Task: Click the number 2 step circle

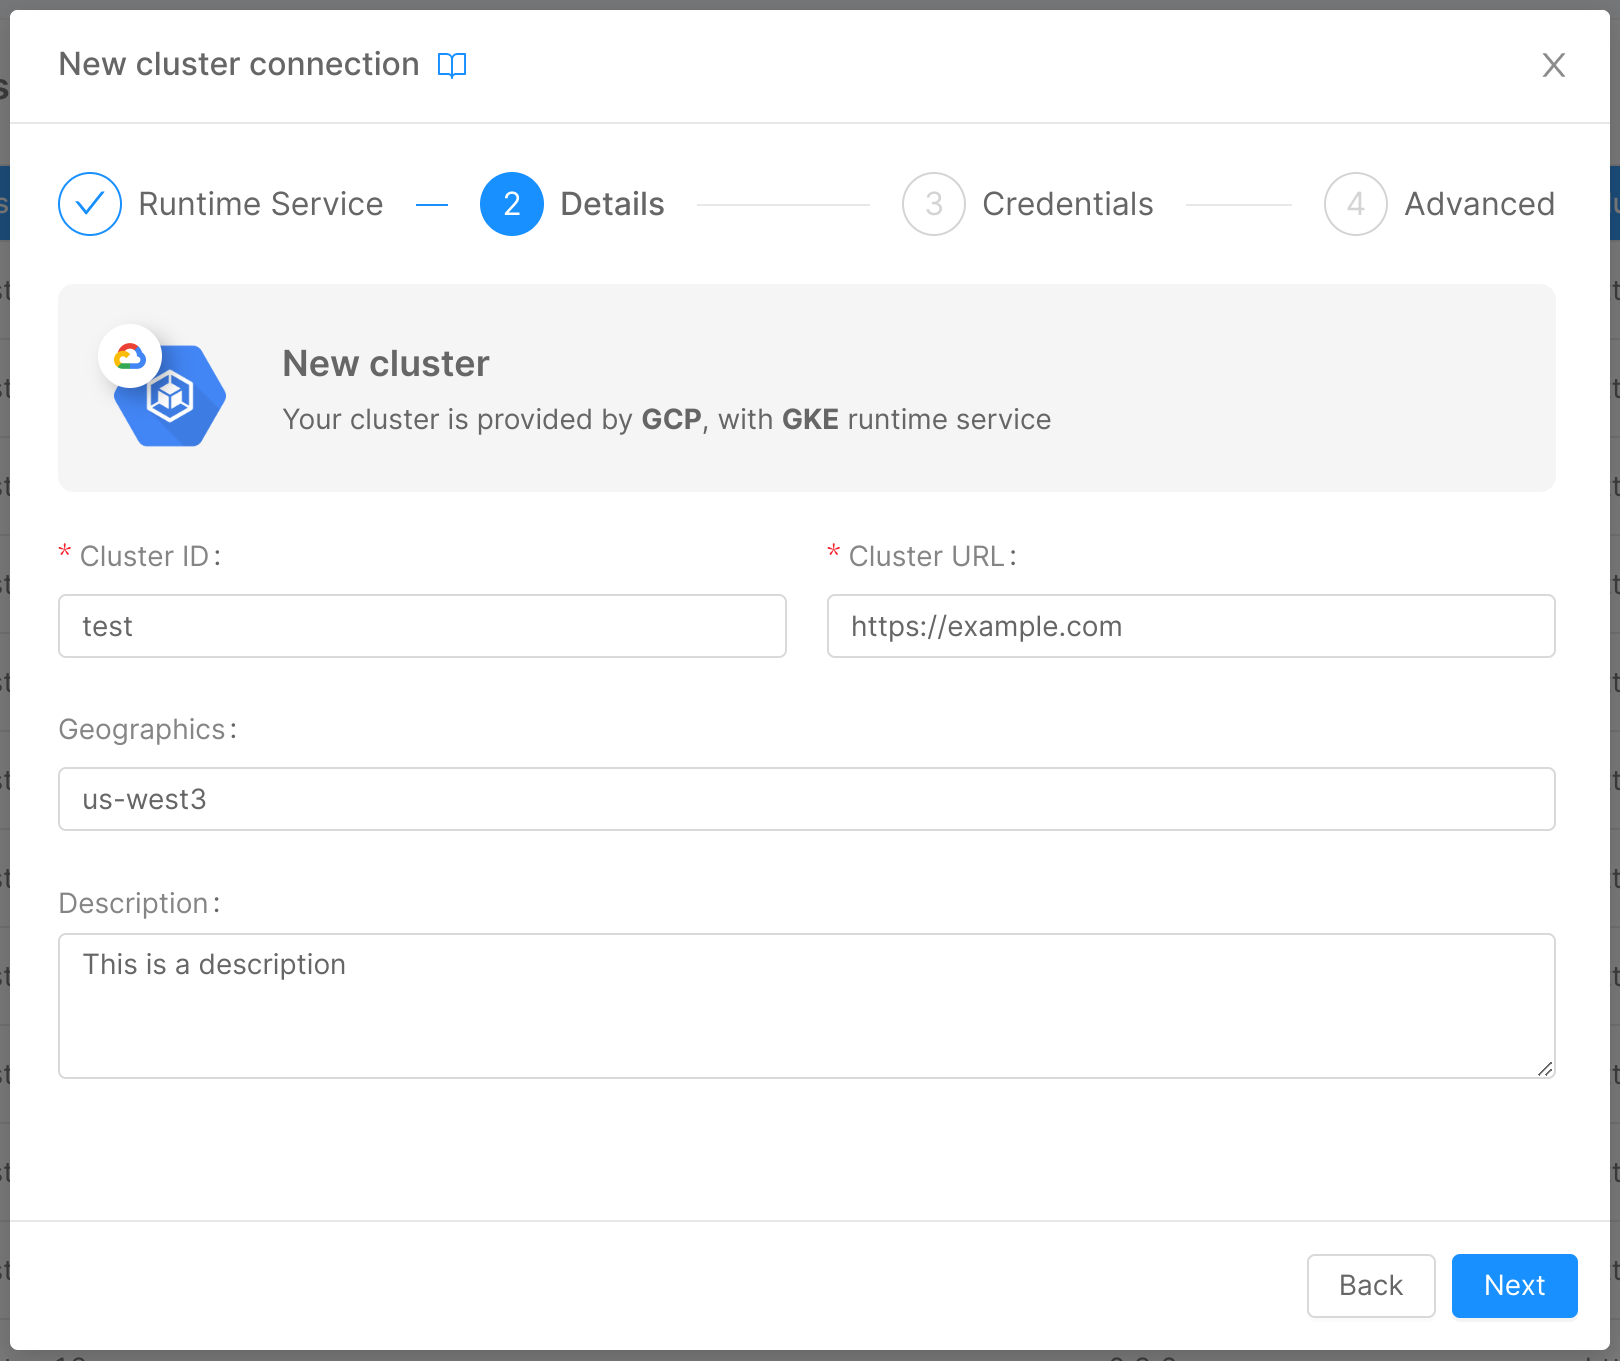Action: [512, 204]
